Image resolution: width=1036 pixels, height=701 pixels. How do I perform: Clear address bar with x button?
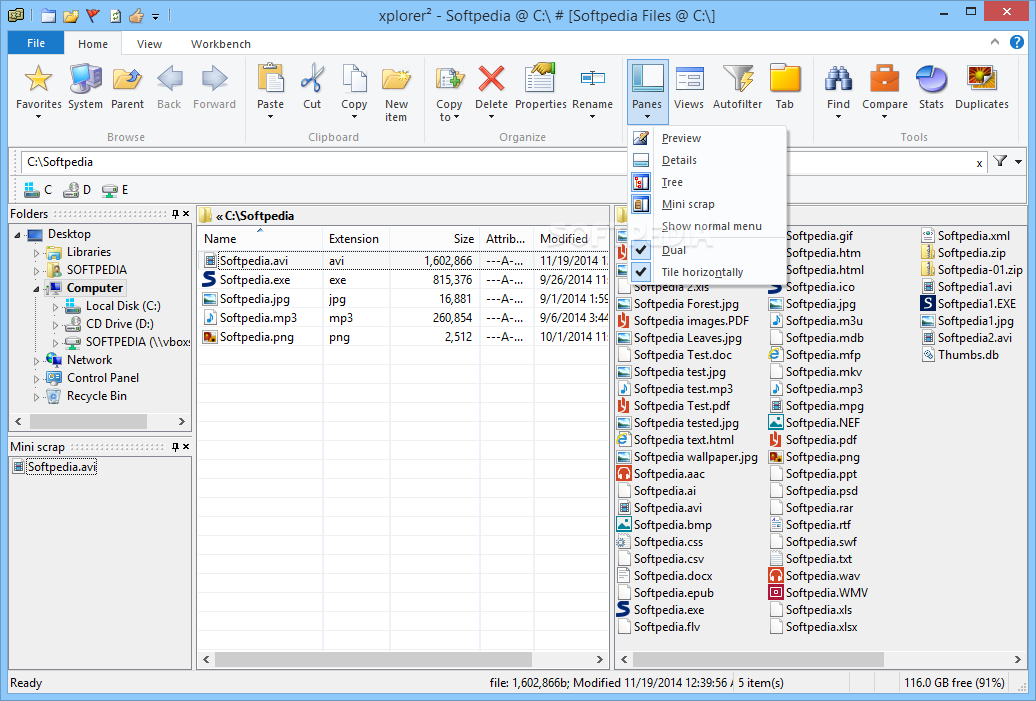tap(979, 163)
